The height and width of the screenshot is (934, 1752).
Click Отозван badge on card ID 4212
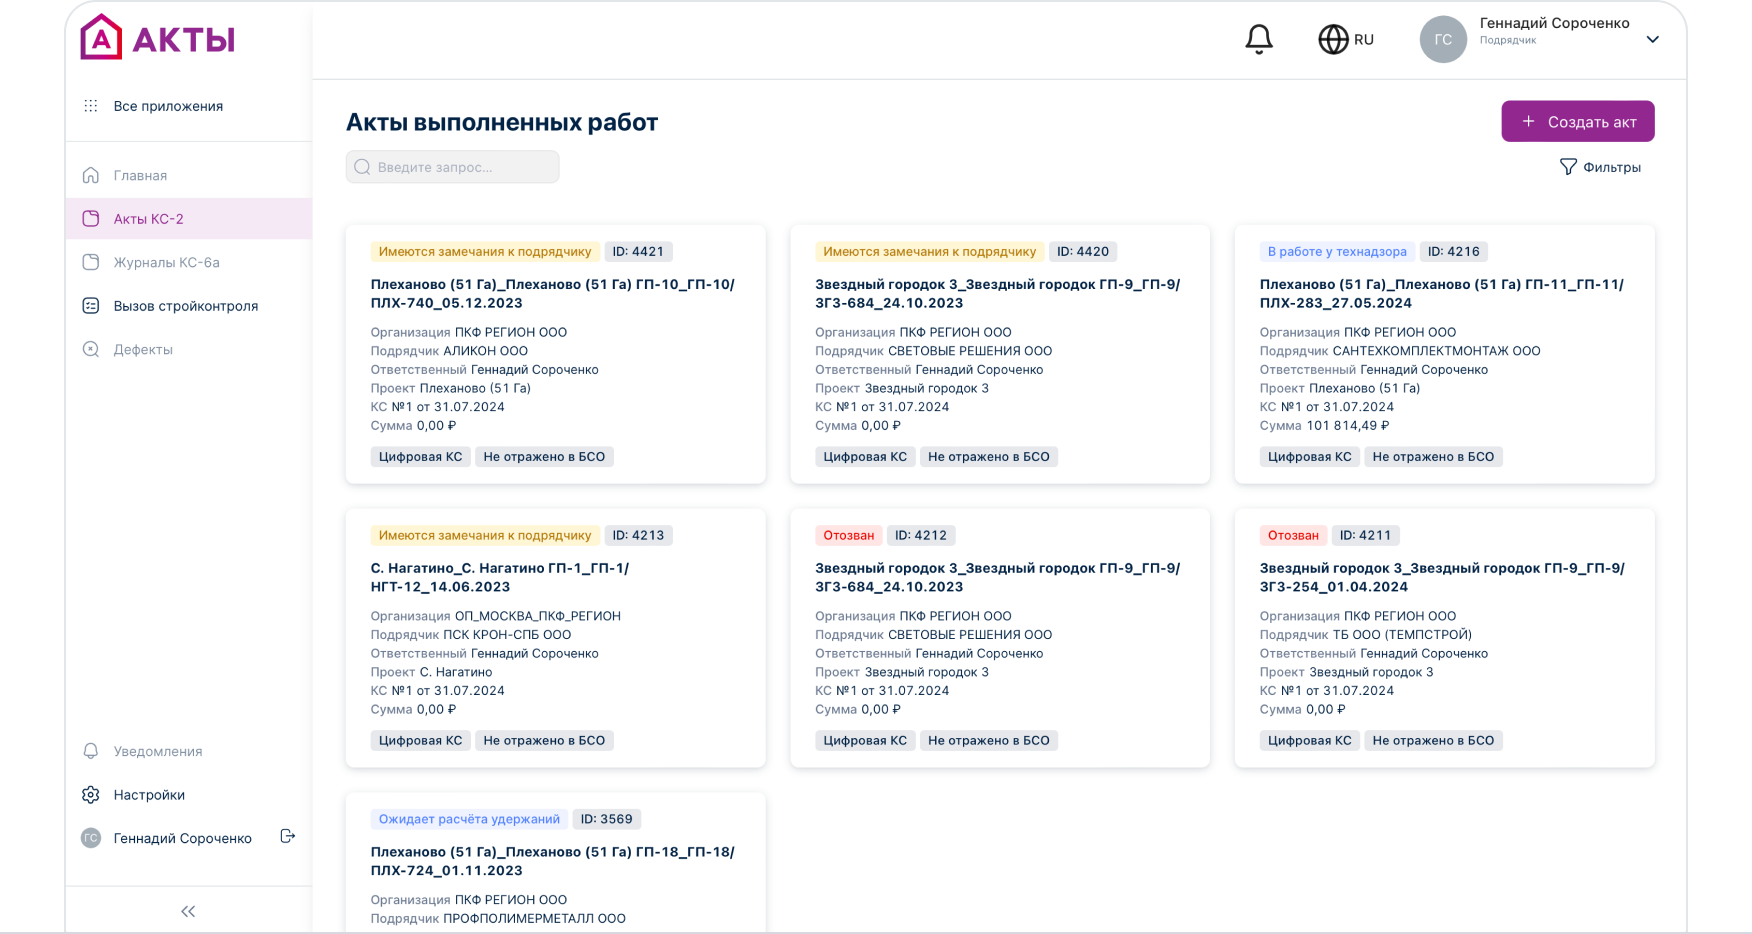pyautogui.click(x=849, y=536)
